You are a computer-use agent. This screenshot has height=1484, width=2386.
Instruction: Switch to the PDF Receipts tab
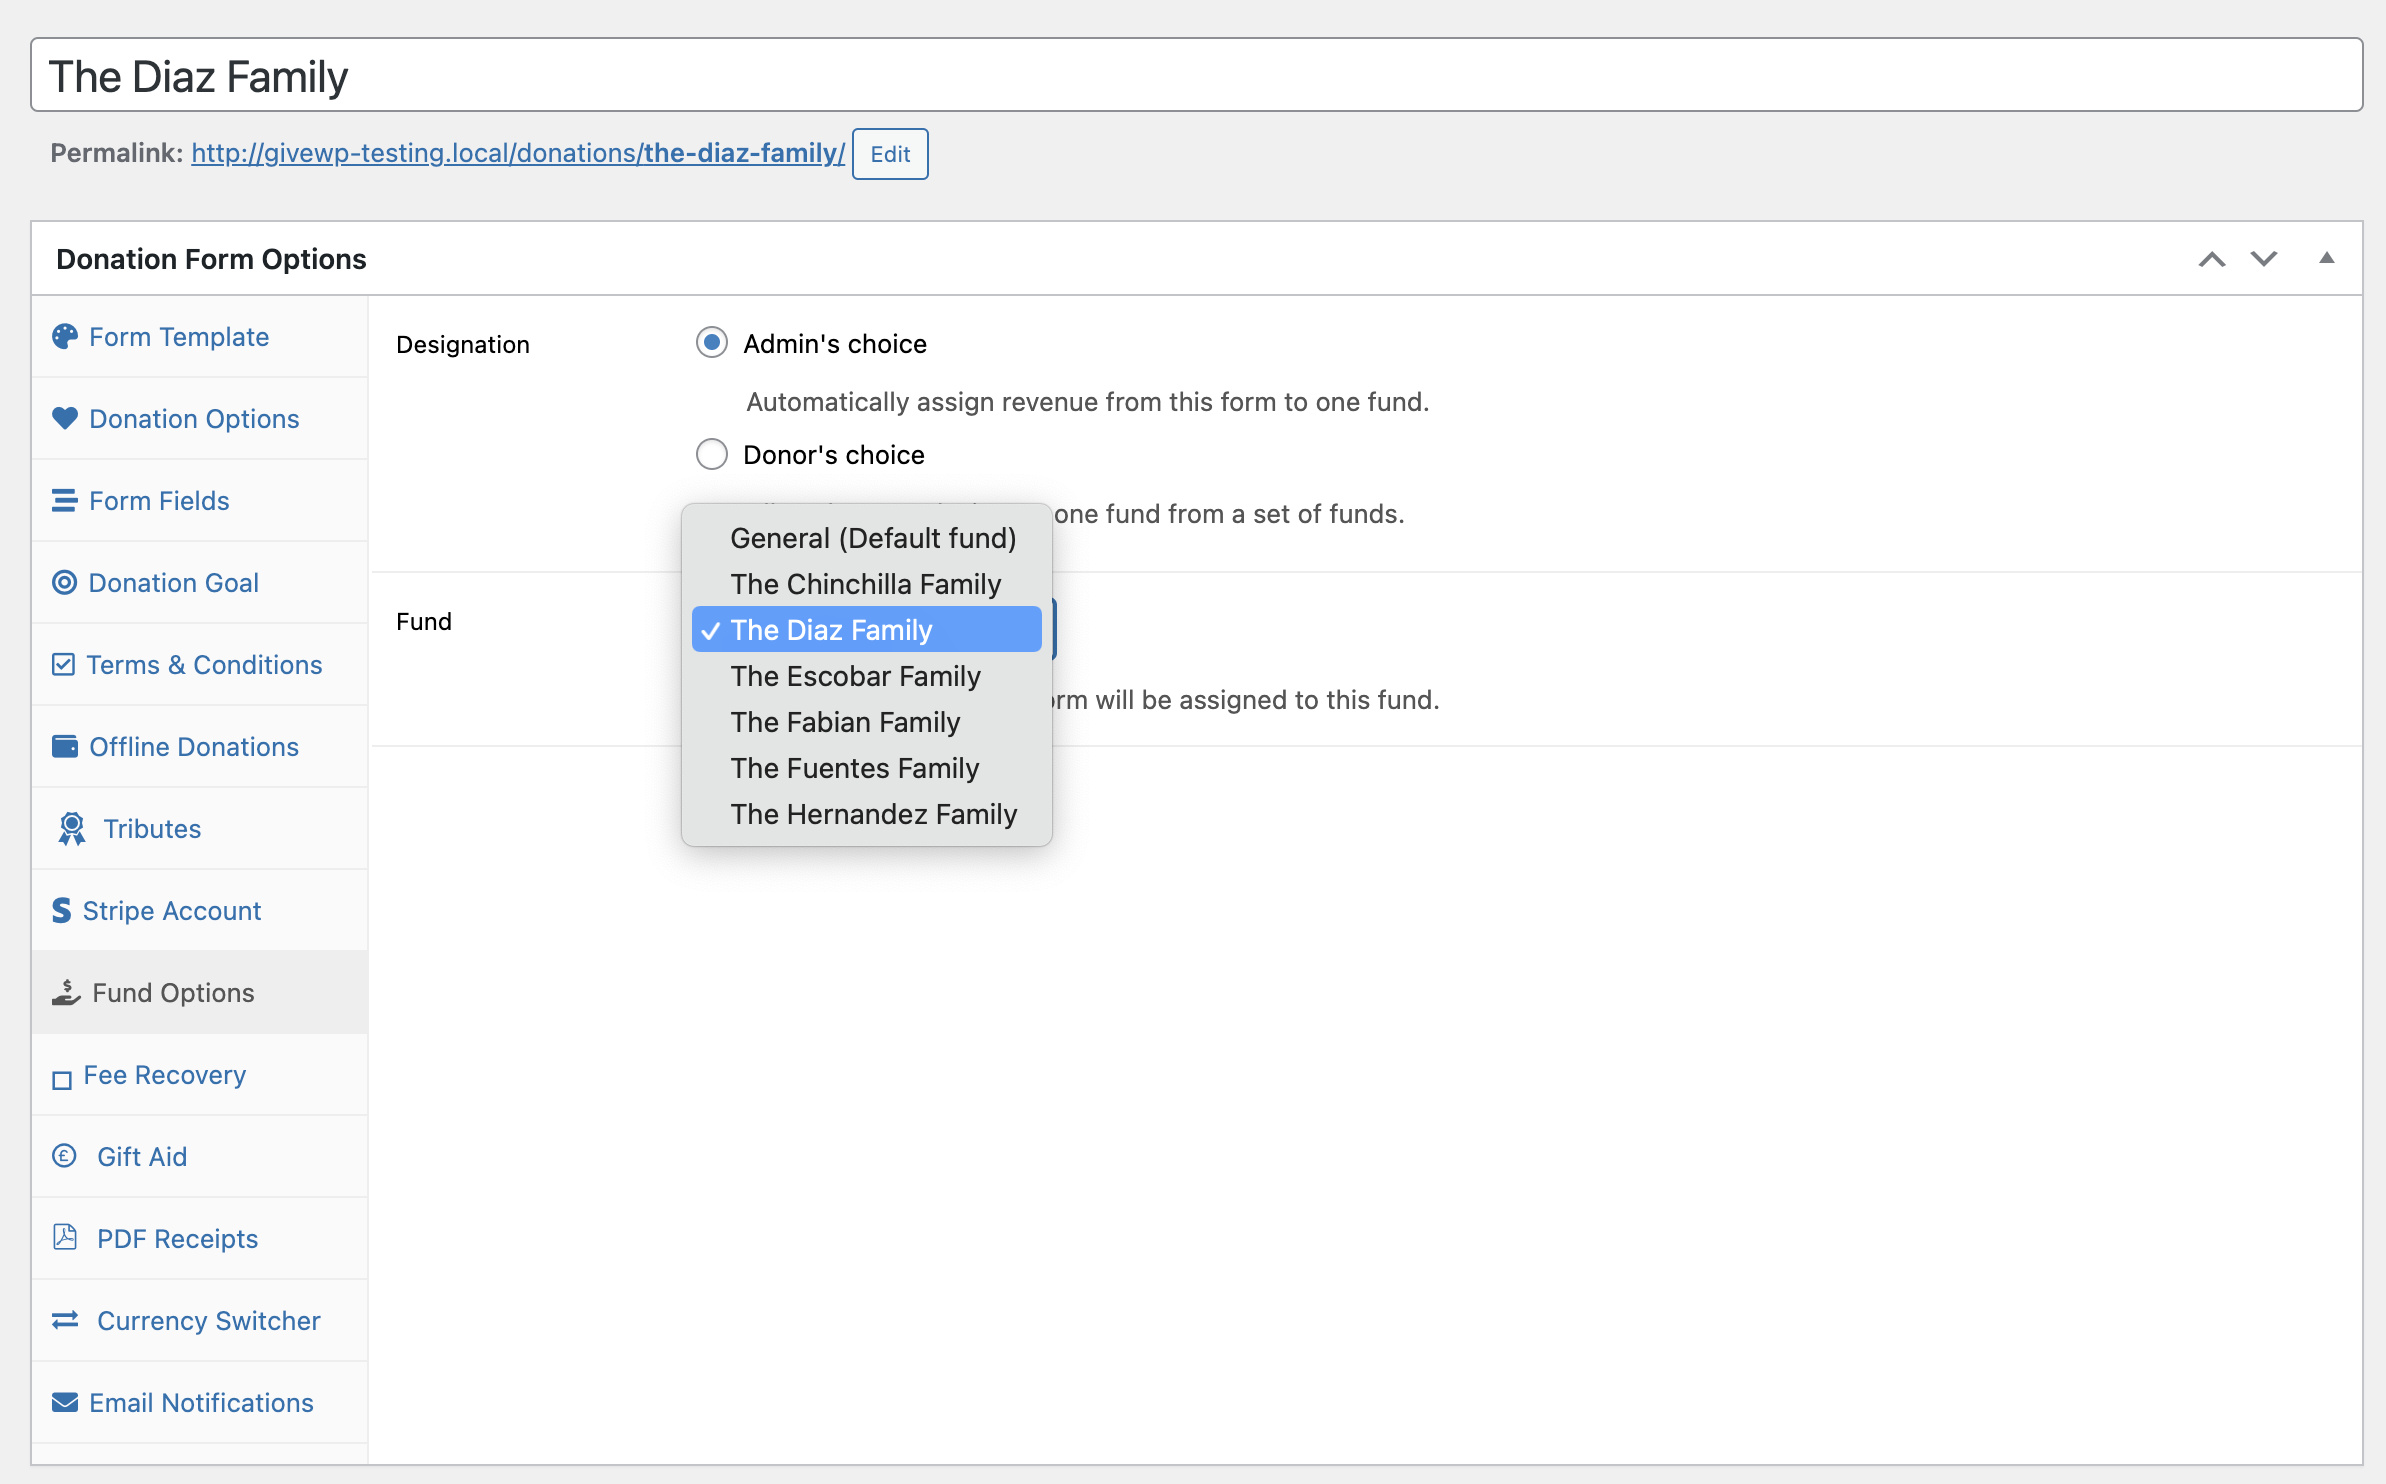[200, 1239]
